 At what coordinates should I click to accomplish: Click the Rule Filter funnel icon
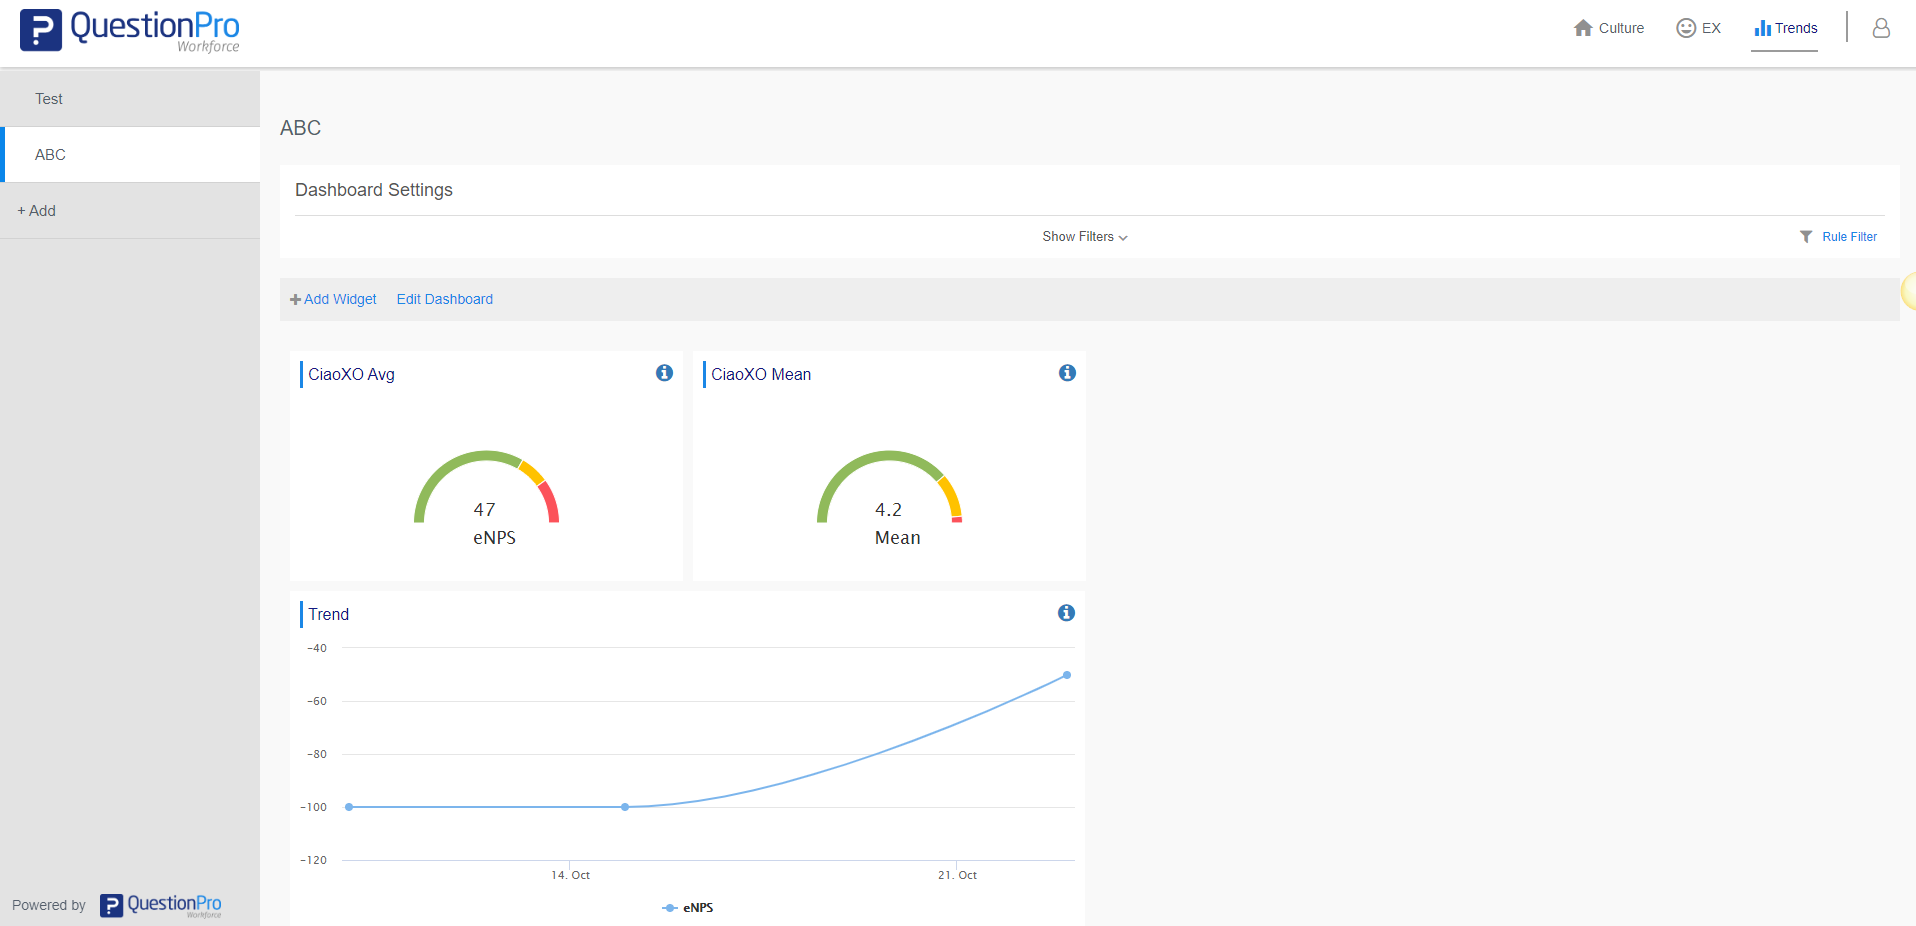[x=1806, y=236]
